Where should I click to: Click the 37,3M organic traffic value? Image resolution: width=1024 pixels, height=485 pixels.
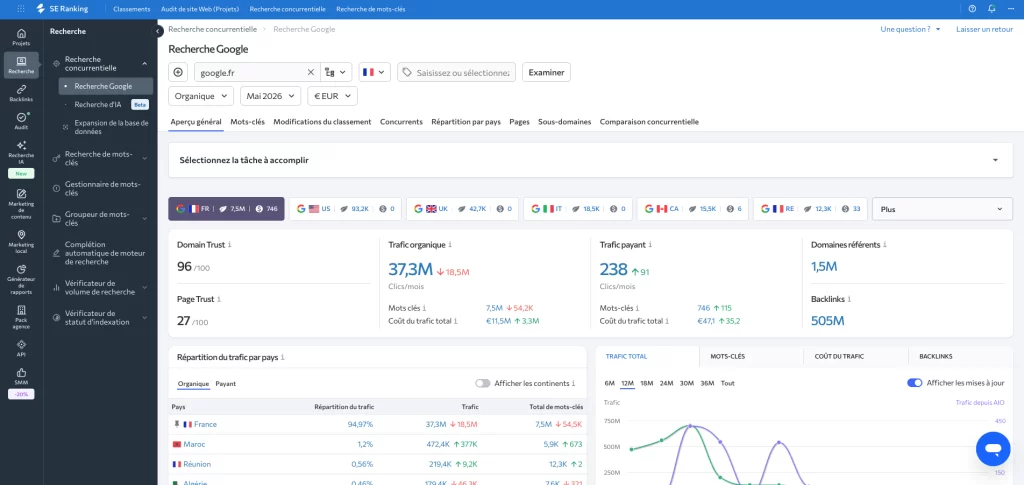(411, 268)
